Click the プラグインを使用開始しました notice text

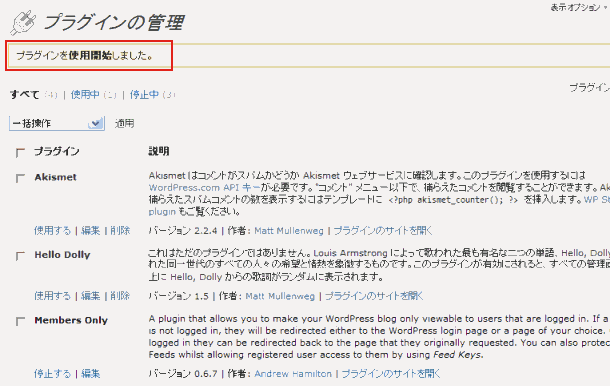point(84,56)
